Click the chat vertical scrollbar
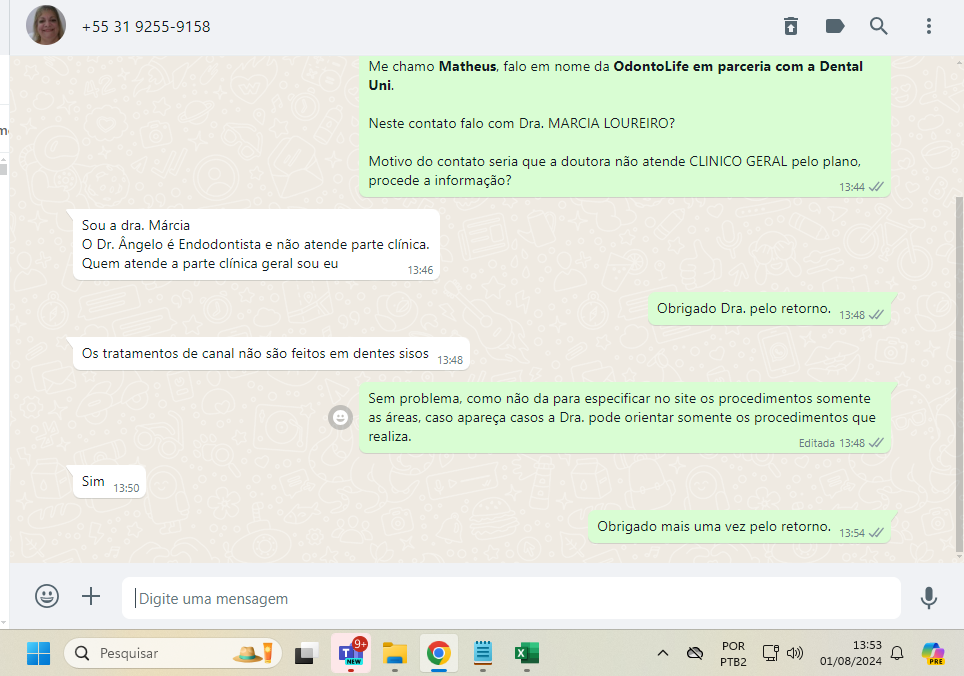The height and width of the screenshot is (676, 964). [x=959, y=370]
